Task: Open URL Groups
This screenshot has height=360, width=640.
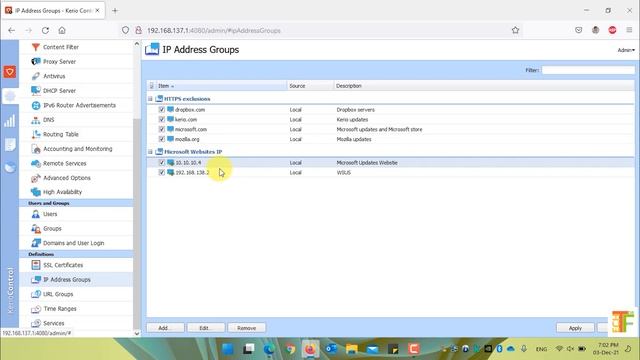Action: pyautogui.click(x=58, y=294)
